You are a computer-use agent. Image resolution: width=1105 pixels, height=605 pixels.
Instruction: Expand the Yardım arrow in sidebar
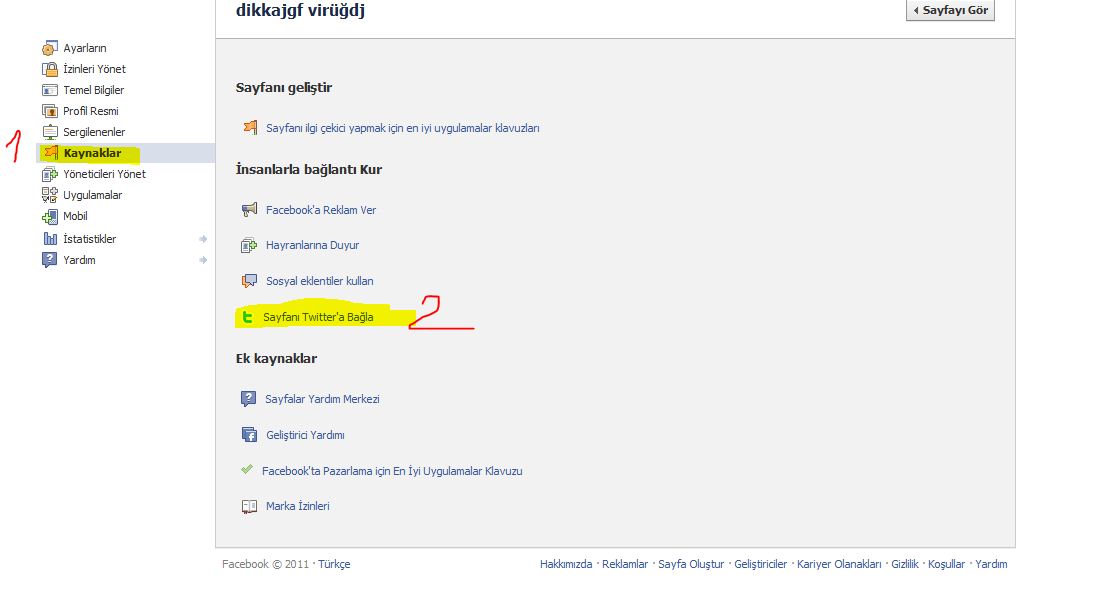[203, 260]
